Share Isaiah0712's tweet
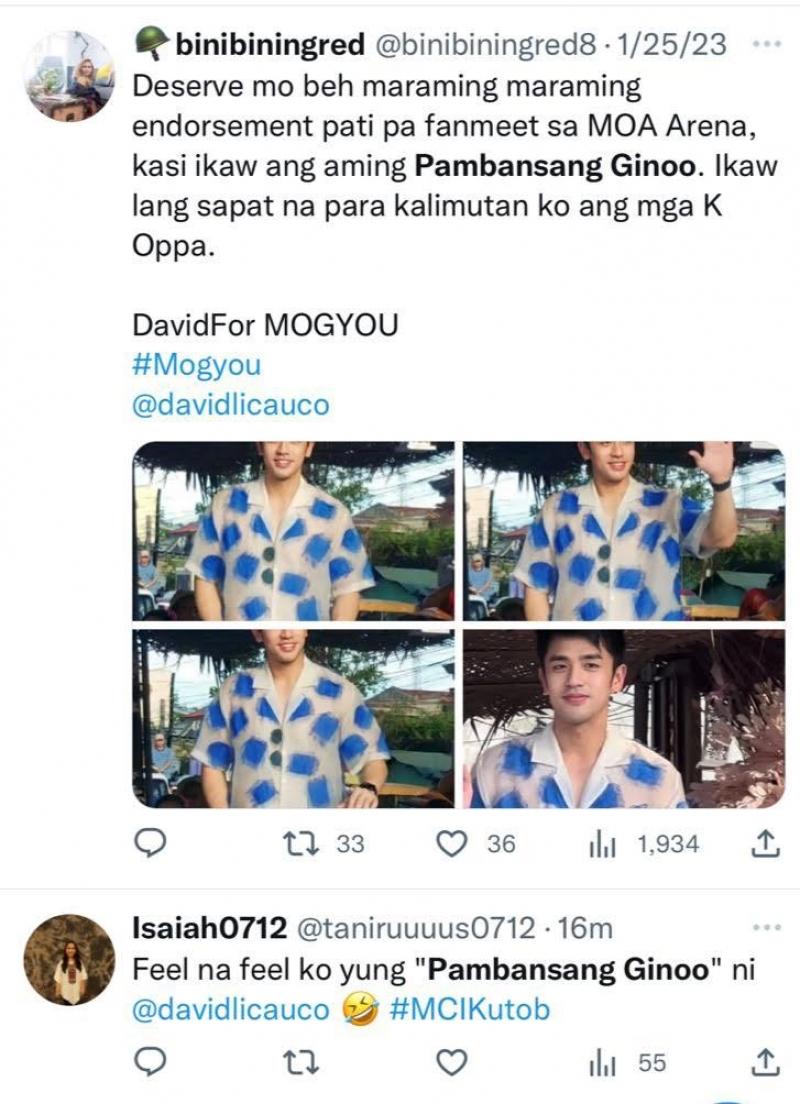This screenshot has height=1104, width=800. point(764,1062)
